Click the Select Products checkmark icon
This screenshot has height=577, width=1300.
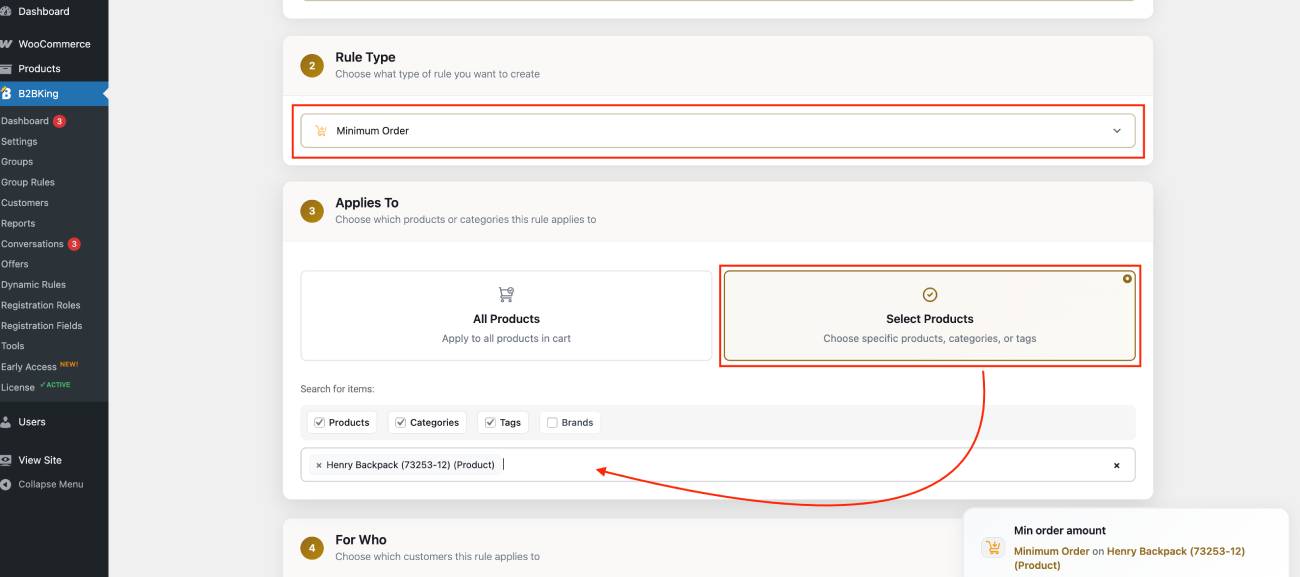point(929,294)
